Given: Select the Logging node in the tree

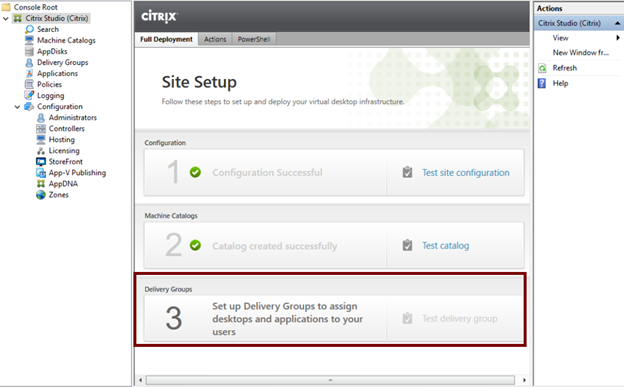Looking at the screenshot, I should click(x=51, y=96).
